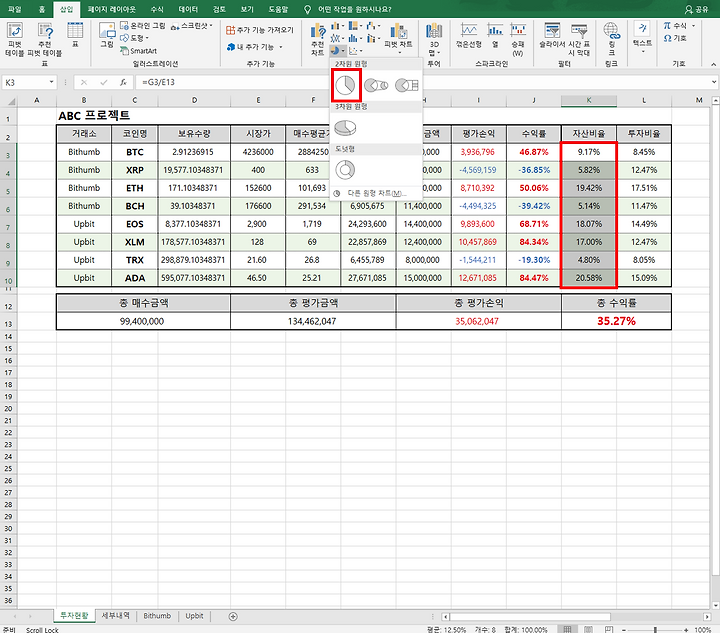Click the Select All corner button
Screen dimensions: 720x633
tap(10, 101)
